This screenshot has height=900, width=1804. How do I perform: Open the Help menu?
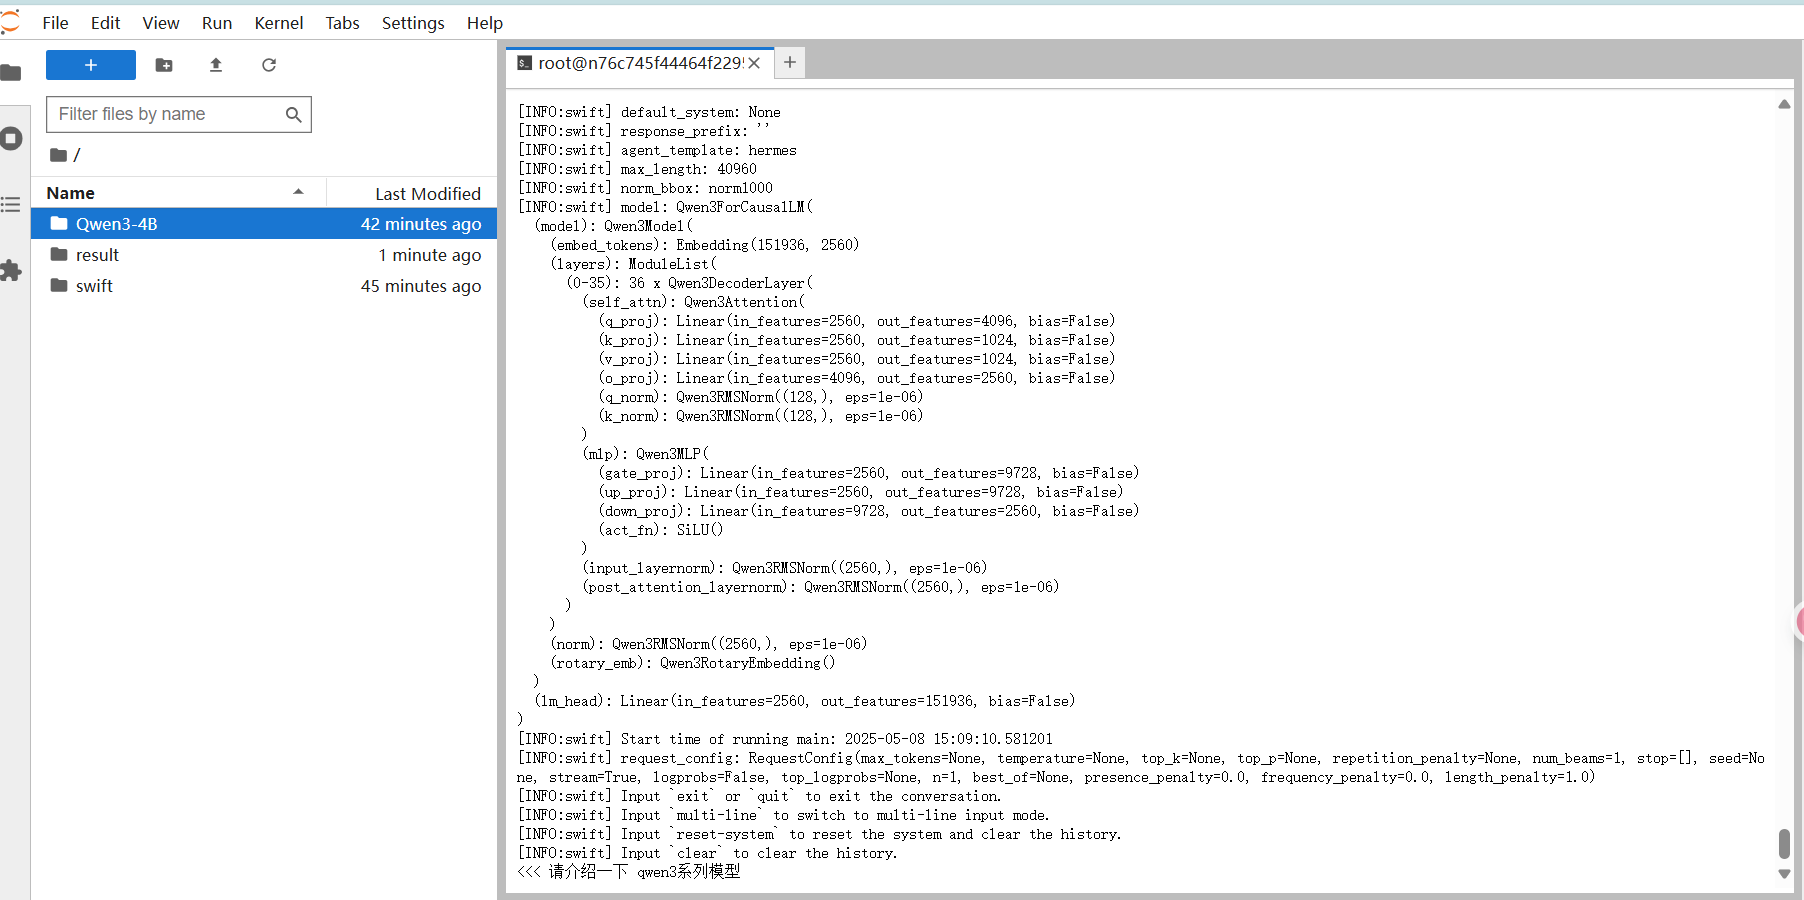point(485,23)
